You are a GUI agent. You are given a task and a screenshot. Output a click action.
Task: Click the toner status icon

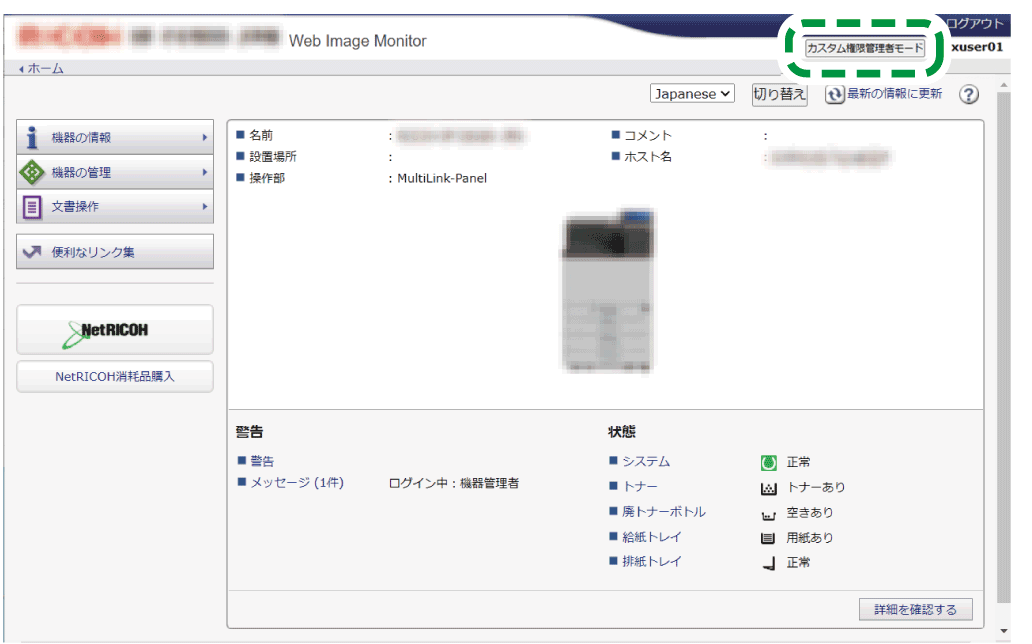click(x=768, y=488)
